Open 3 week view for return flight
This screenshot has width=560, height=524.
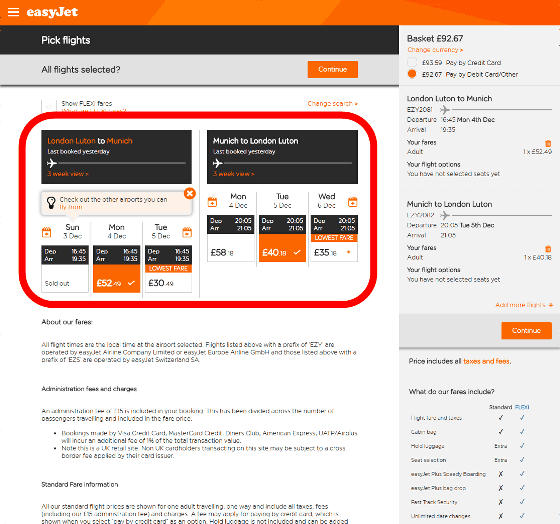234,174
